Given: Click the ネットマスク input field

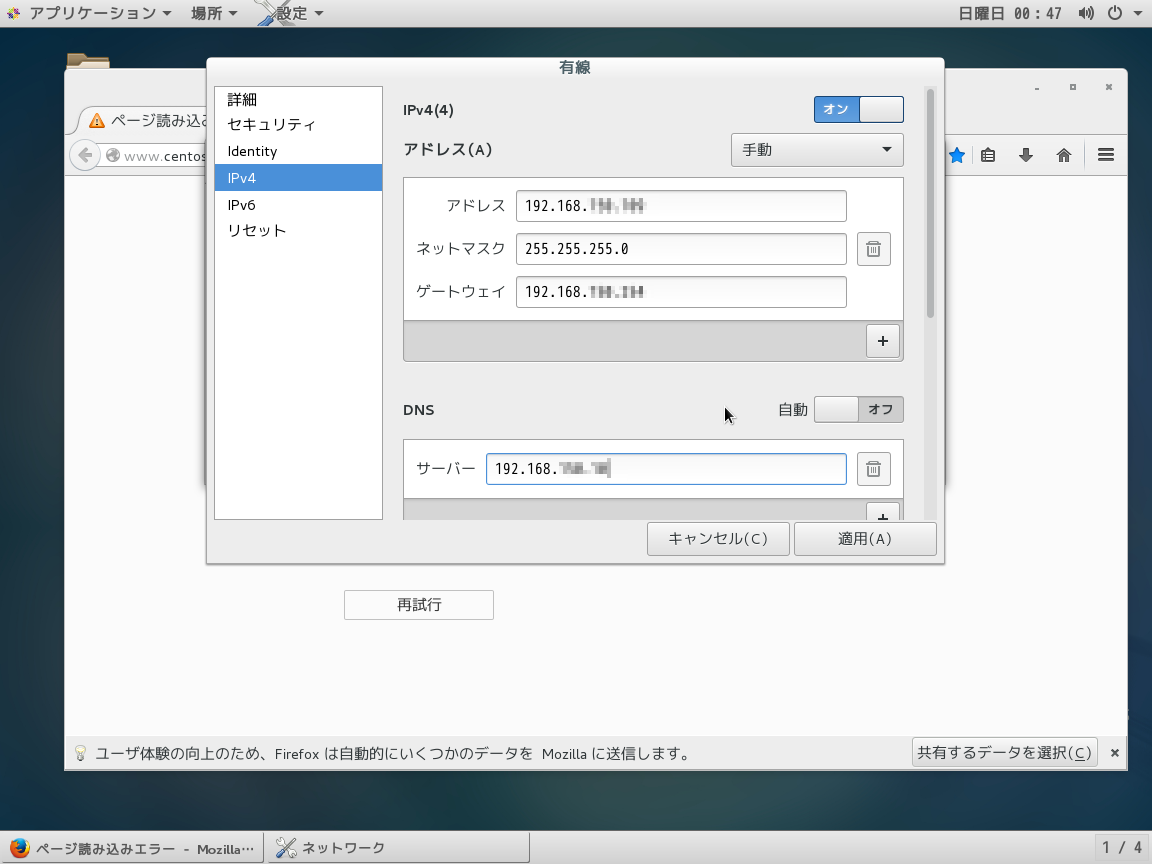Looking at the screenshot, I should [681, 249].
